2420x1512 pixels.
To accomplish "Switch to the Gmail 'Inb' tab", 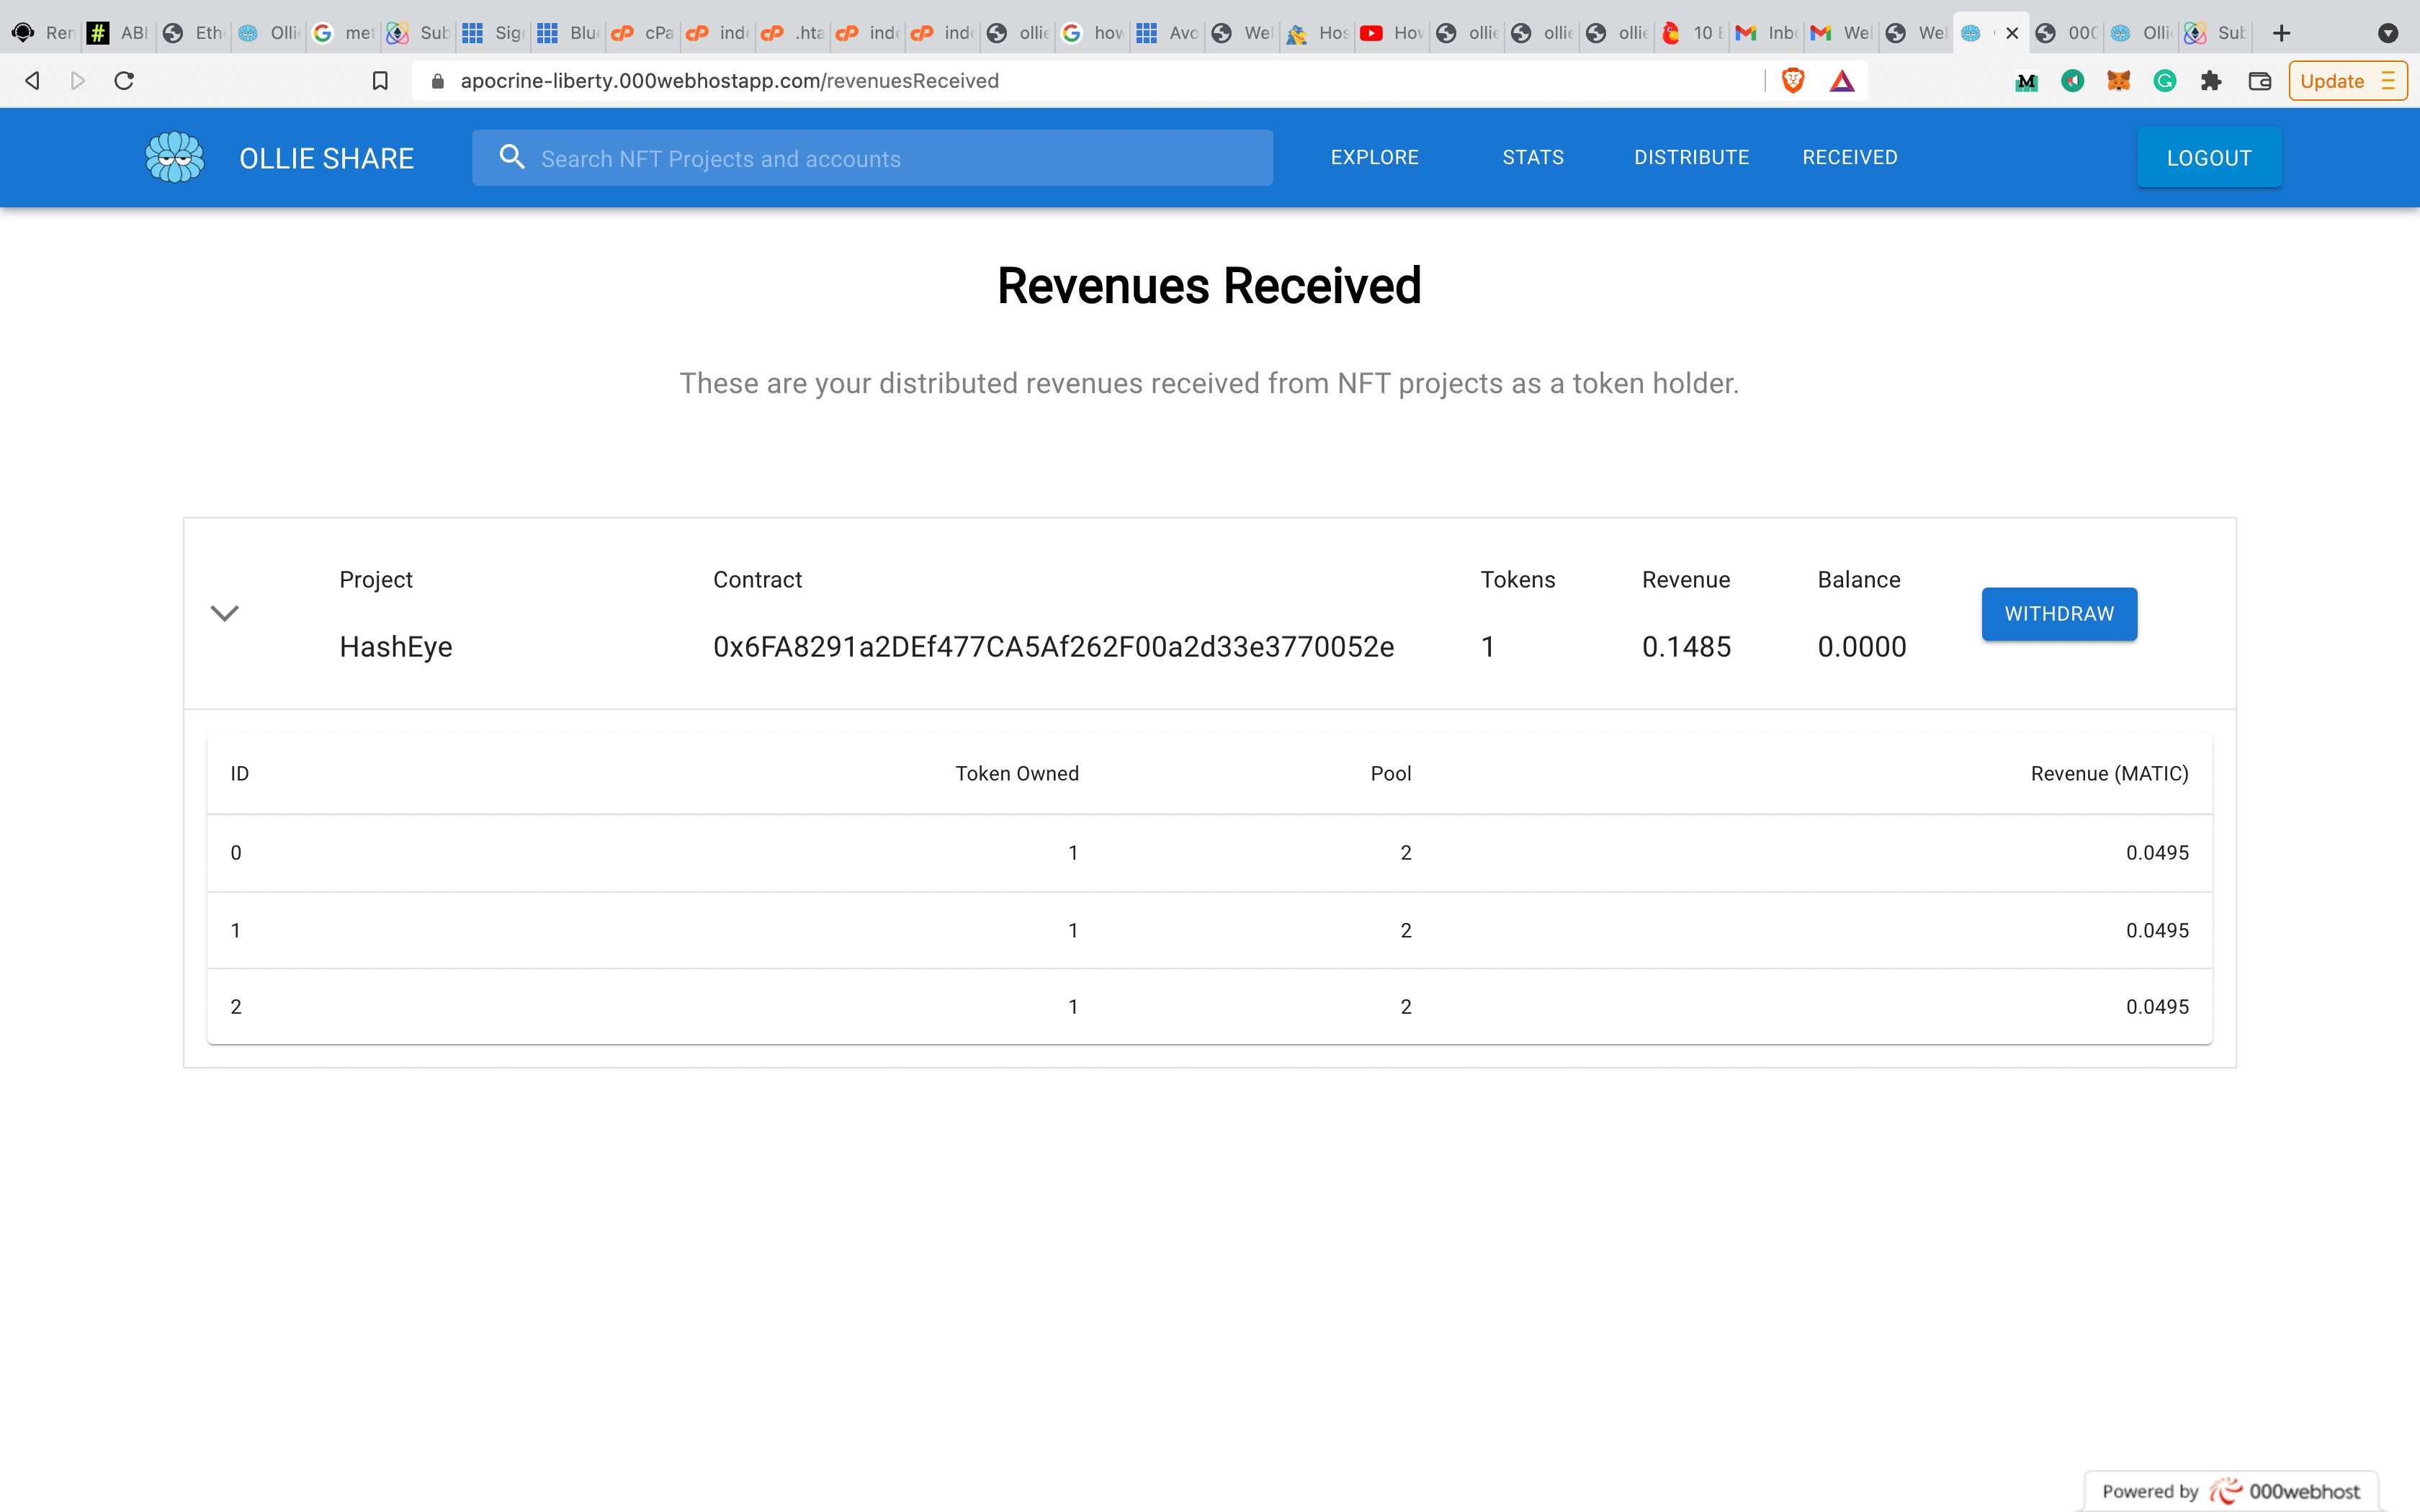I will click(x=1766, y=33).
